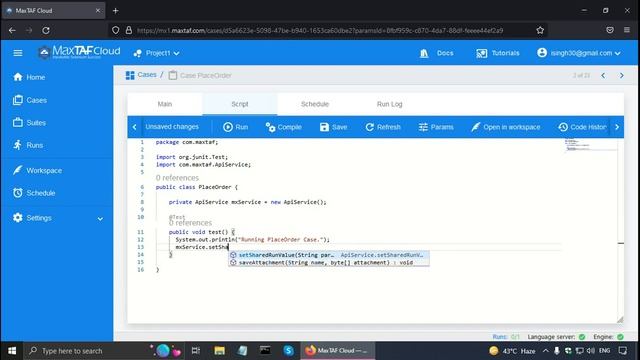
Task: Click in the code line mxService.setSha
Action: point(202,247)
